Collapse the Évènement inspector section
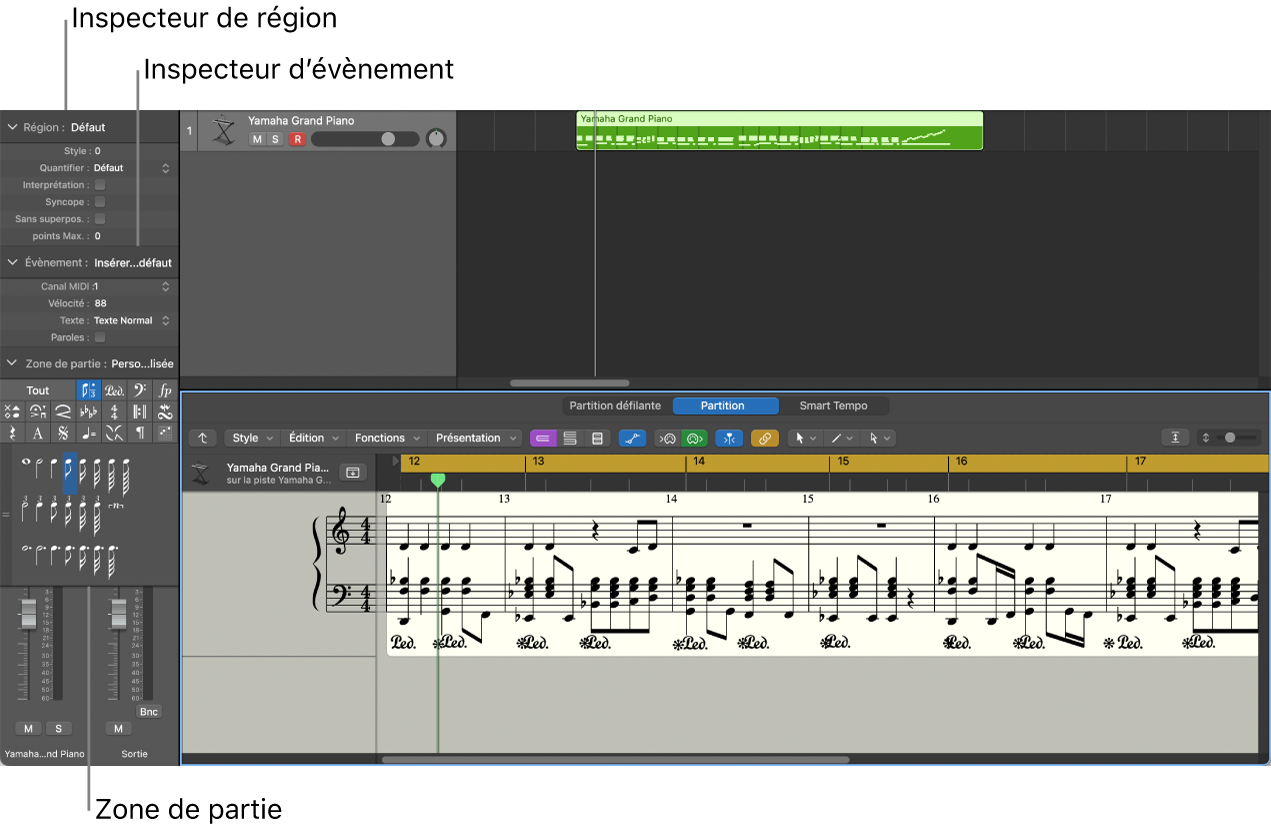Image resolution: width=1271 pixels, height=830 pixels. click(13, 263)
